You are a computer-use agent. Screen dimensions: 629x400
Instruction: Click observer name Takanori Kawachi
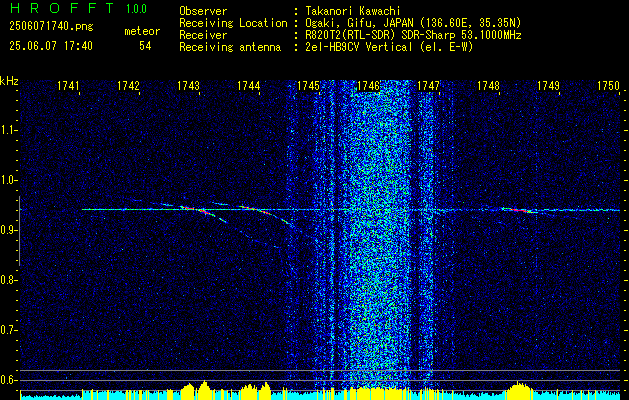(x=353, y=11)
